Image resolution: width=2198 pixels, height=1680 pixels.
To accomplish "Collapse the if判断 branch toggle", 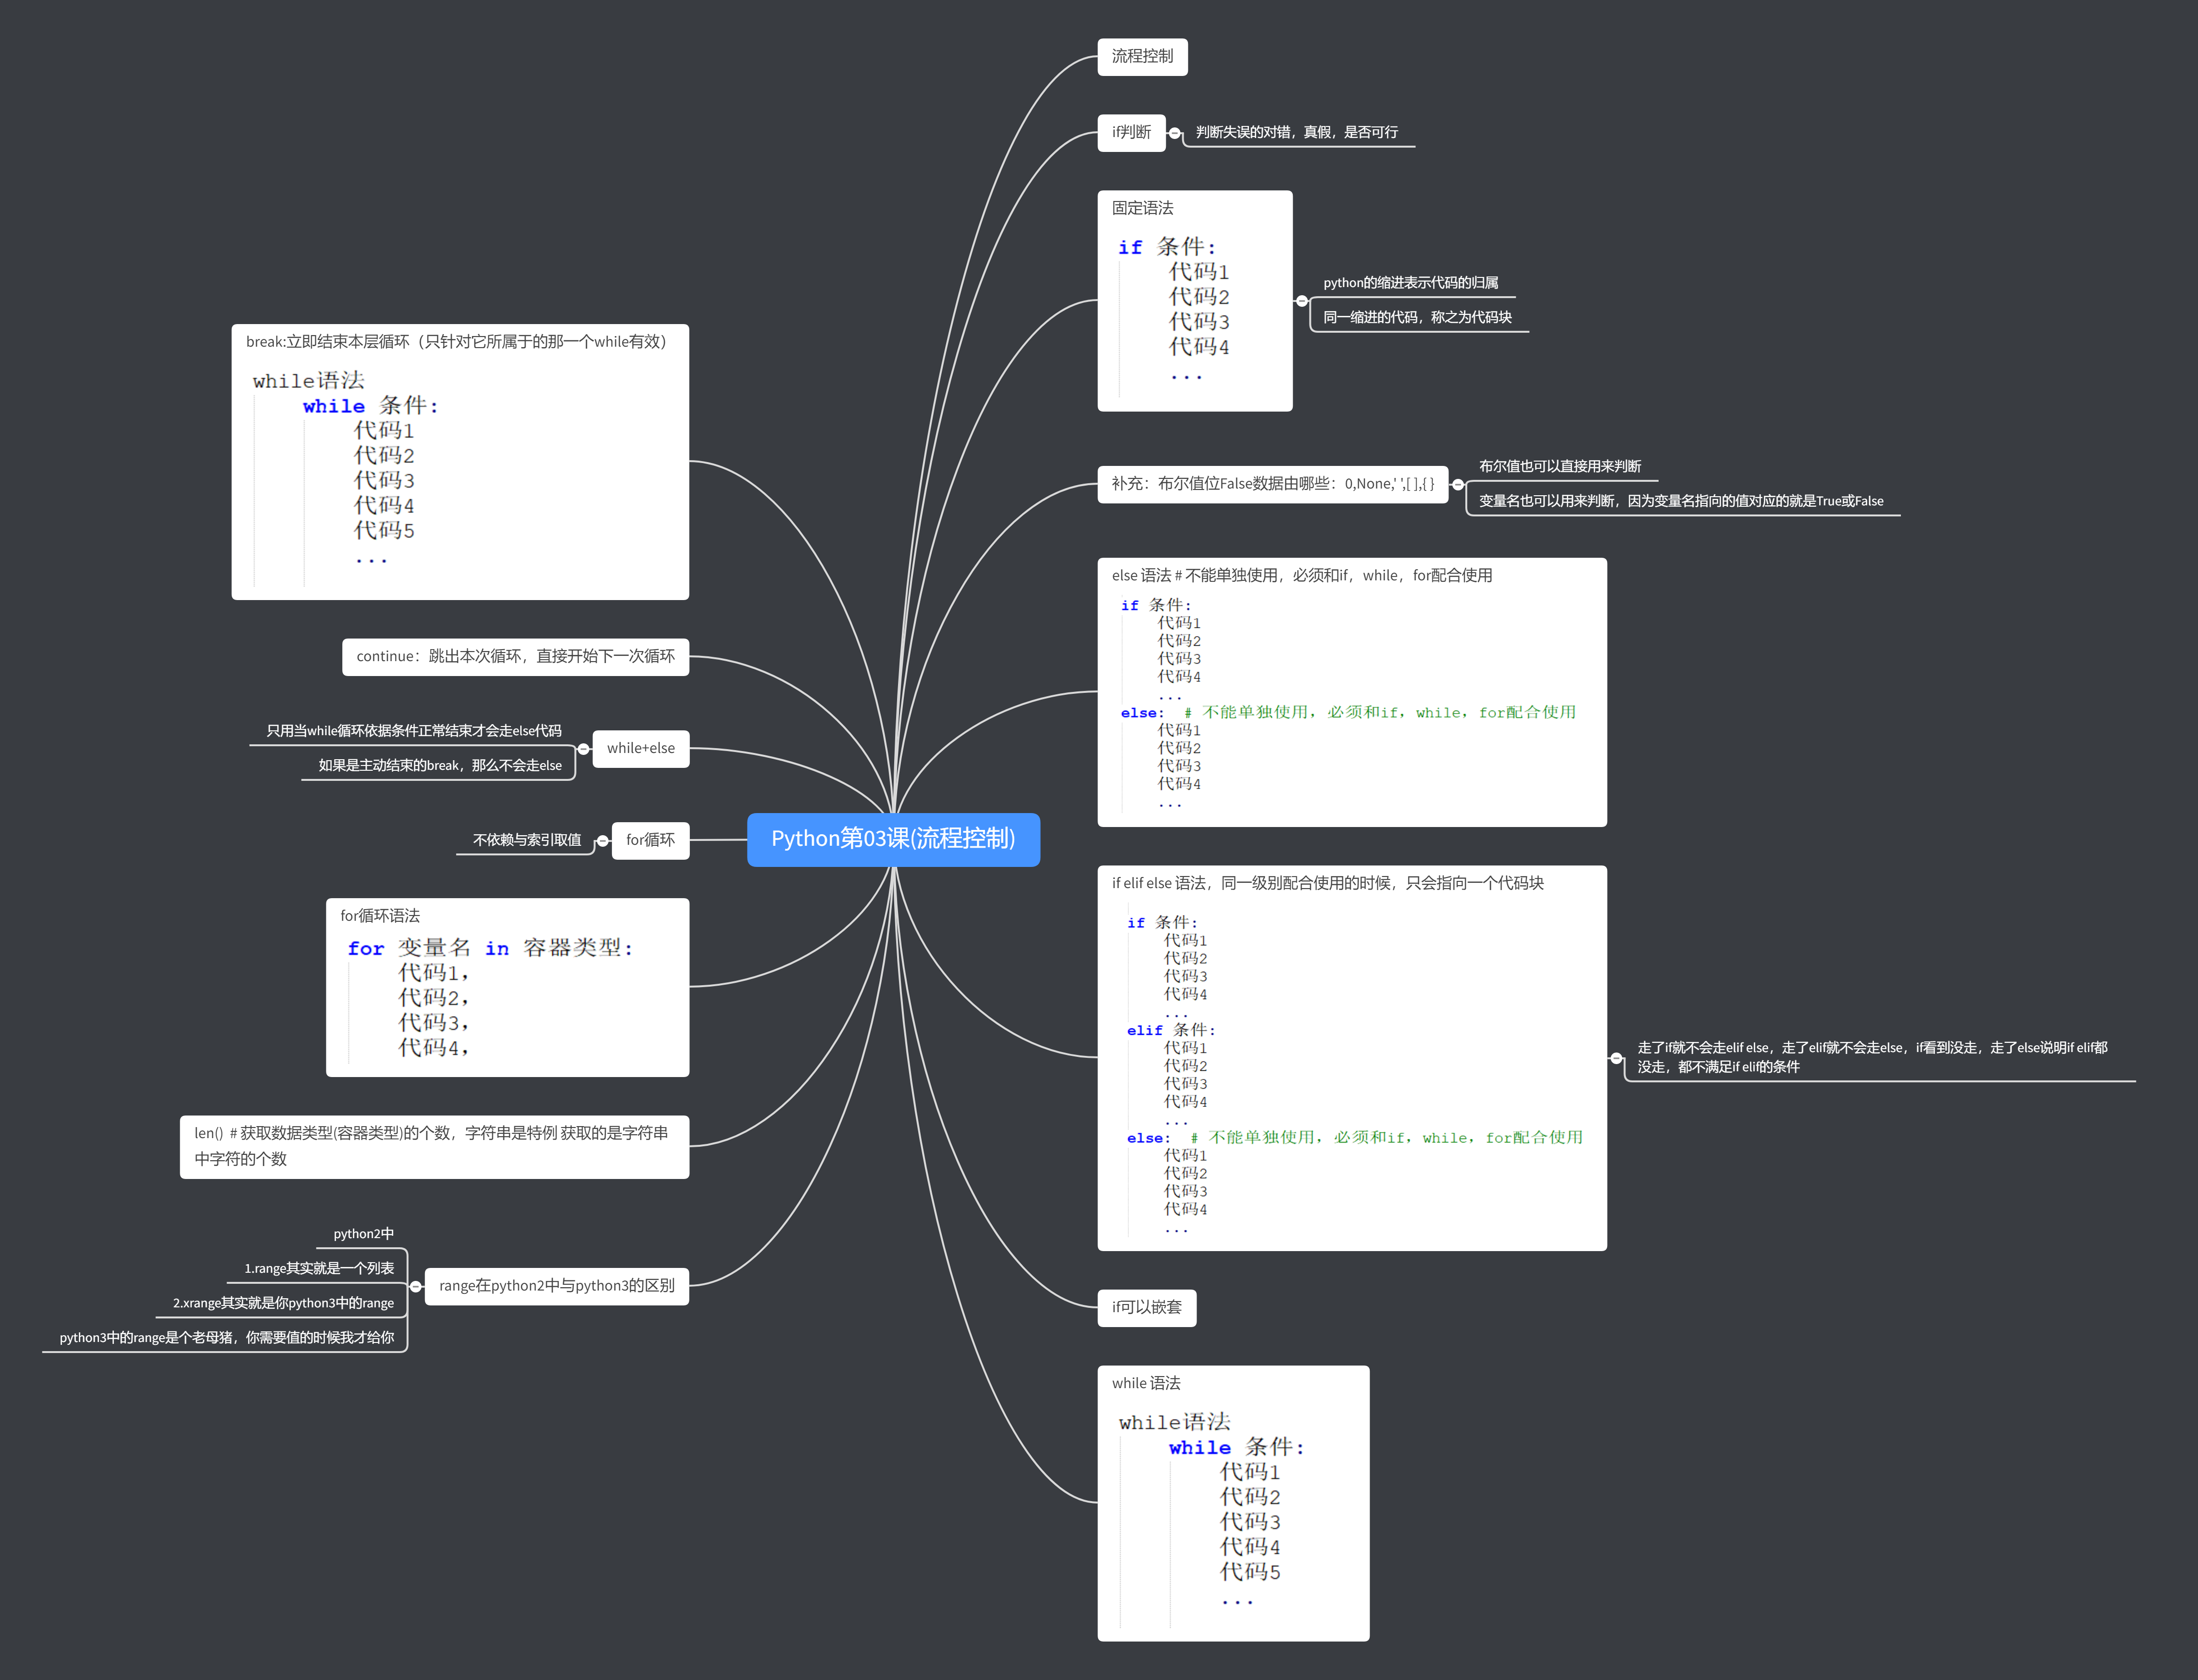I will coord(1175,133).
